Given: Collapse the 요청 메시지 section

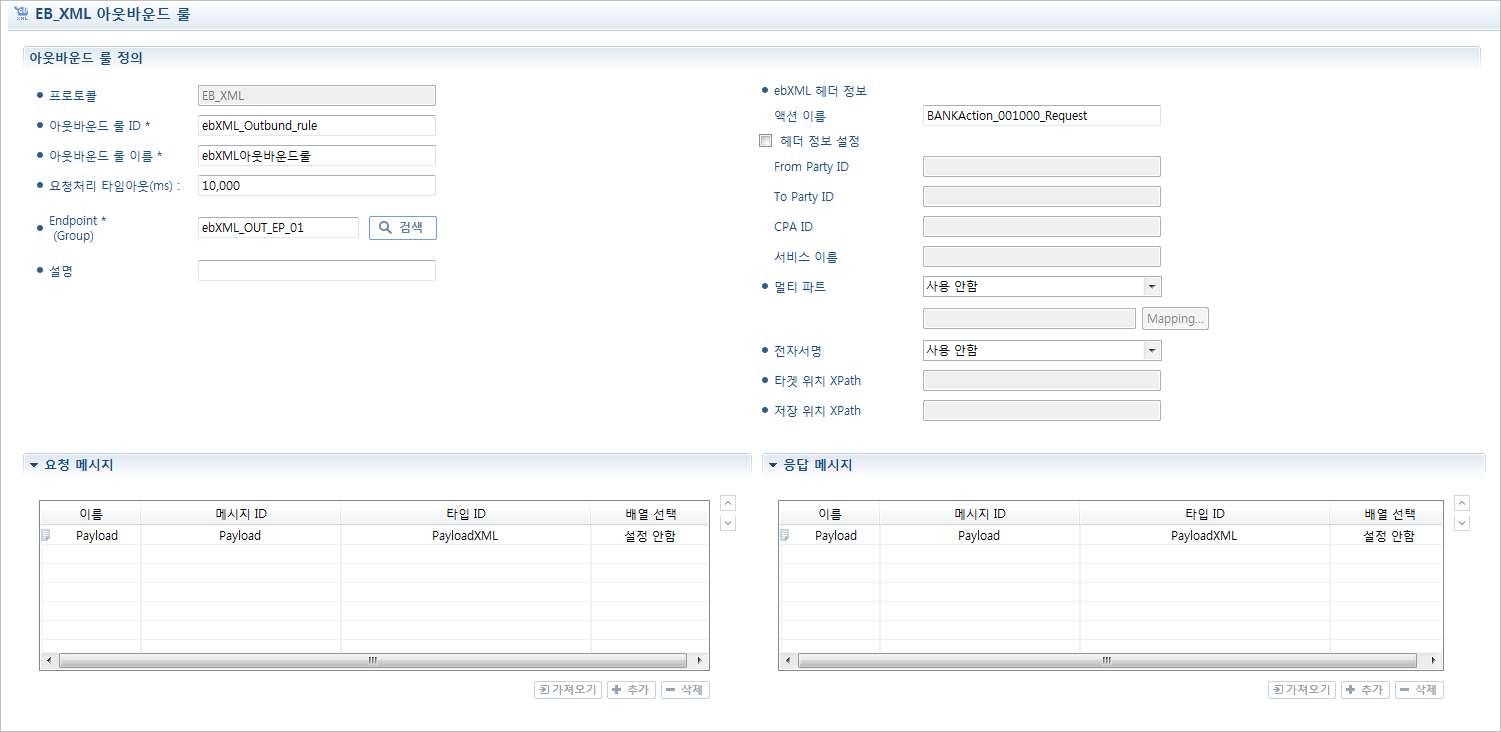Looking at the screenshot, I should click(33, 463).
